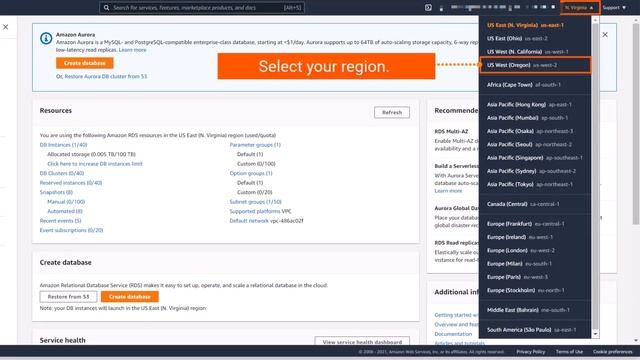Image resolution: width=640 pixels, height=360 pixels.
Task: Select Asia Pacific (Hong Kong) region
Action: [x=529, y=104]
